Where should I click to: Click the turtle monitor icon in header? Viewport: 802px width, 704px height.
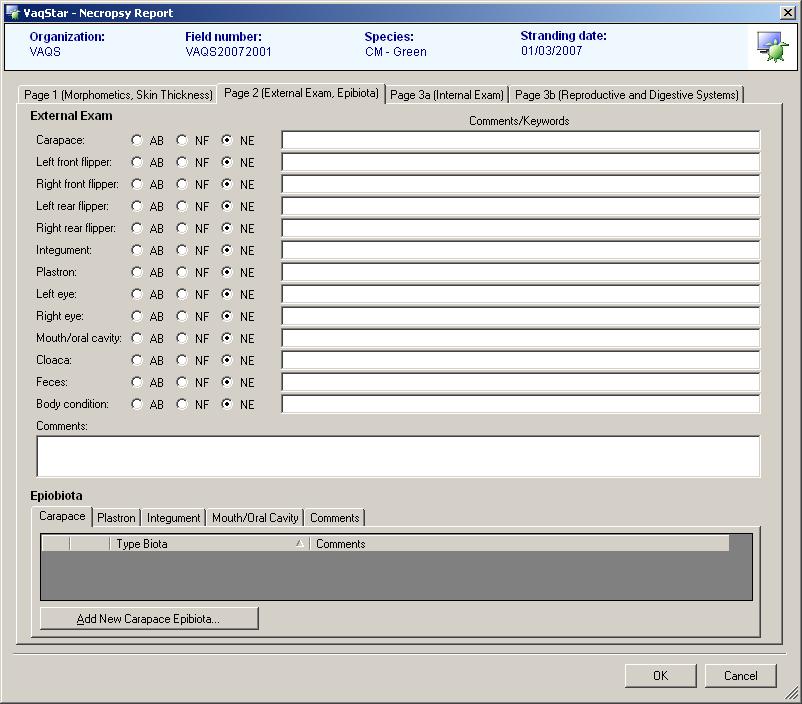pos(770,47)
